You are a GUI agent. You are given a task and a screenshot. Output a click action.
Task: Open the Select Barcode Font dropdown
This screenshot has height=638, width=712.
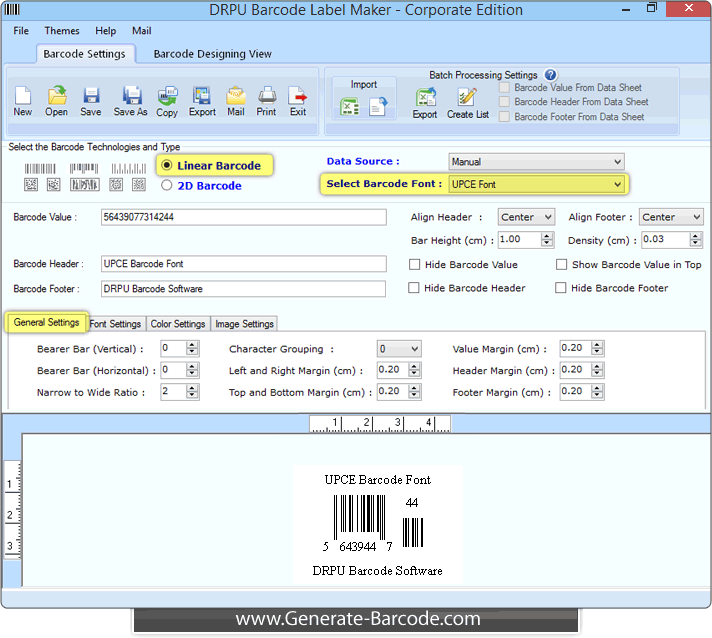pos(536,184)
